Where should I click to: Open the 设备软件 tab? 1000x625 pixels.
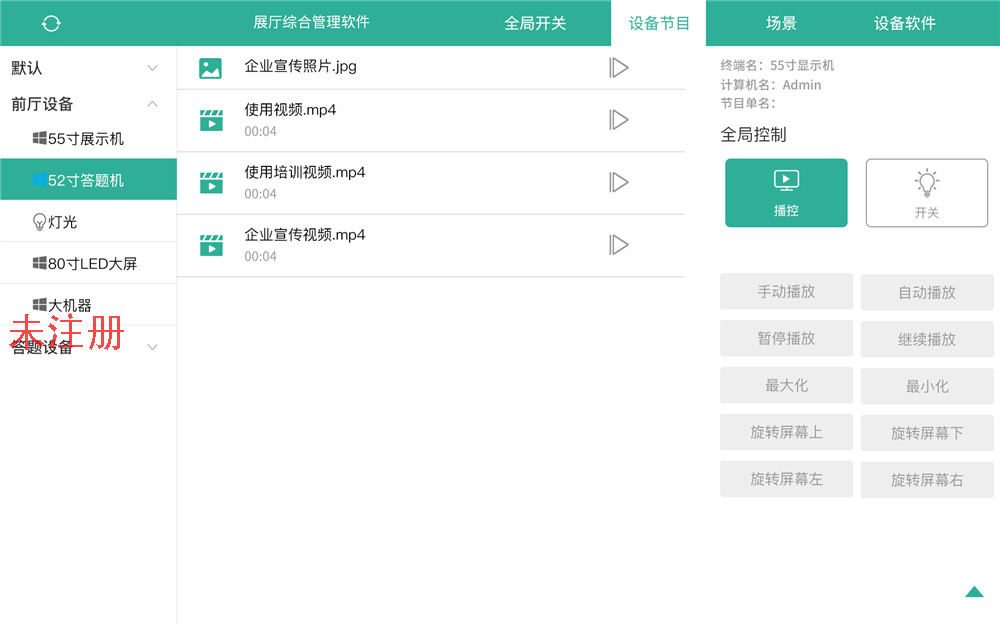(x=903, y=22)
